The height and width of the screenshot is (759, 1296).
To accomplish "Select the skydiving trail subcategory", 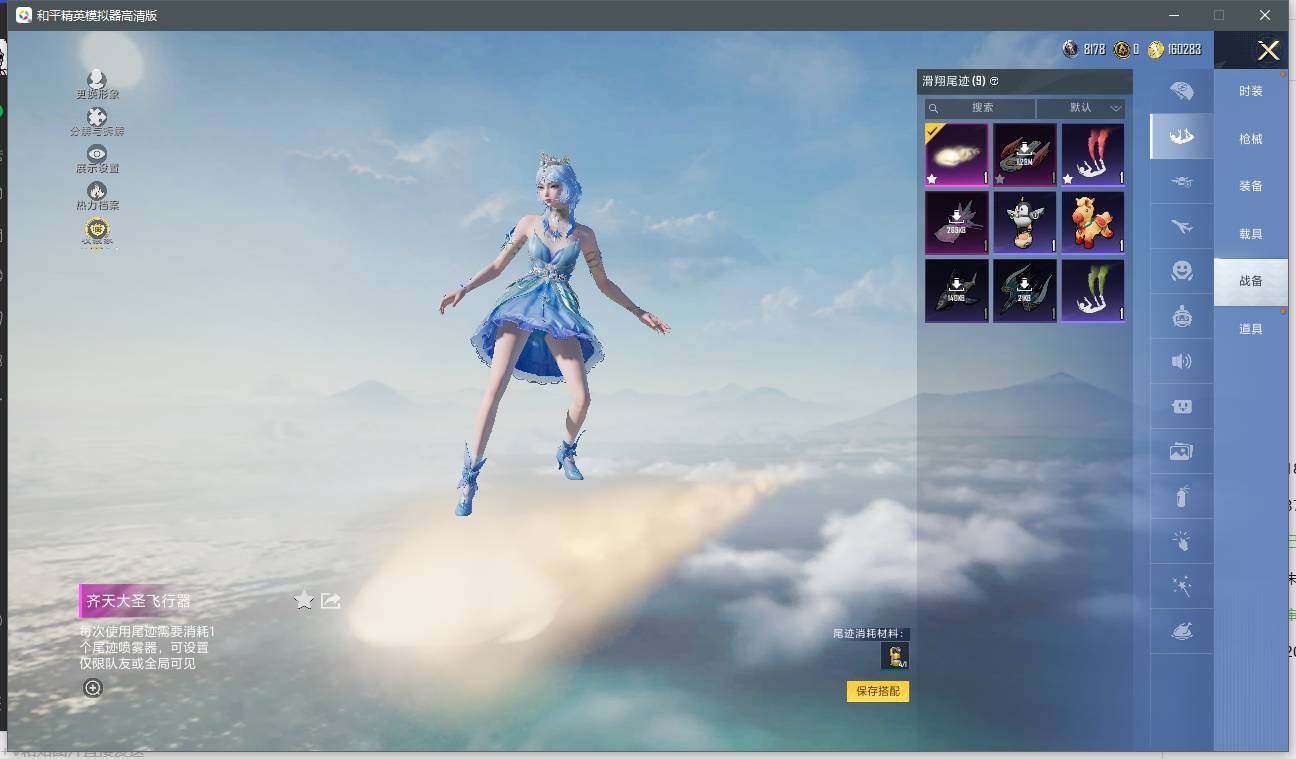I will point(1181,136).
